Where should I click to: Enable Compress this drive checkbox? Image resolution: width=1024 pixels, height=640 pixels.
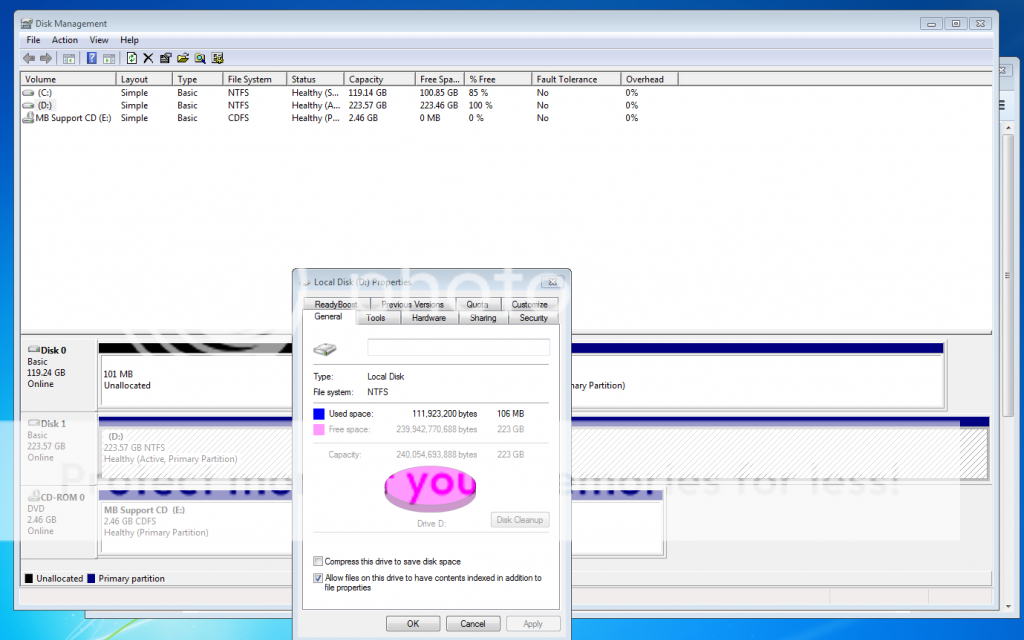click(x=318, y=562)
